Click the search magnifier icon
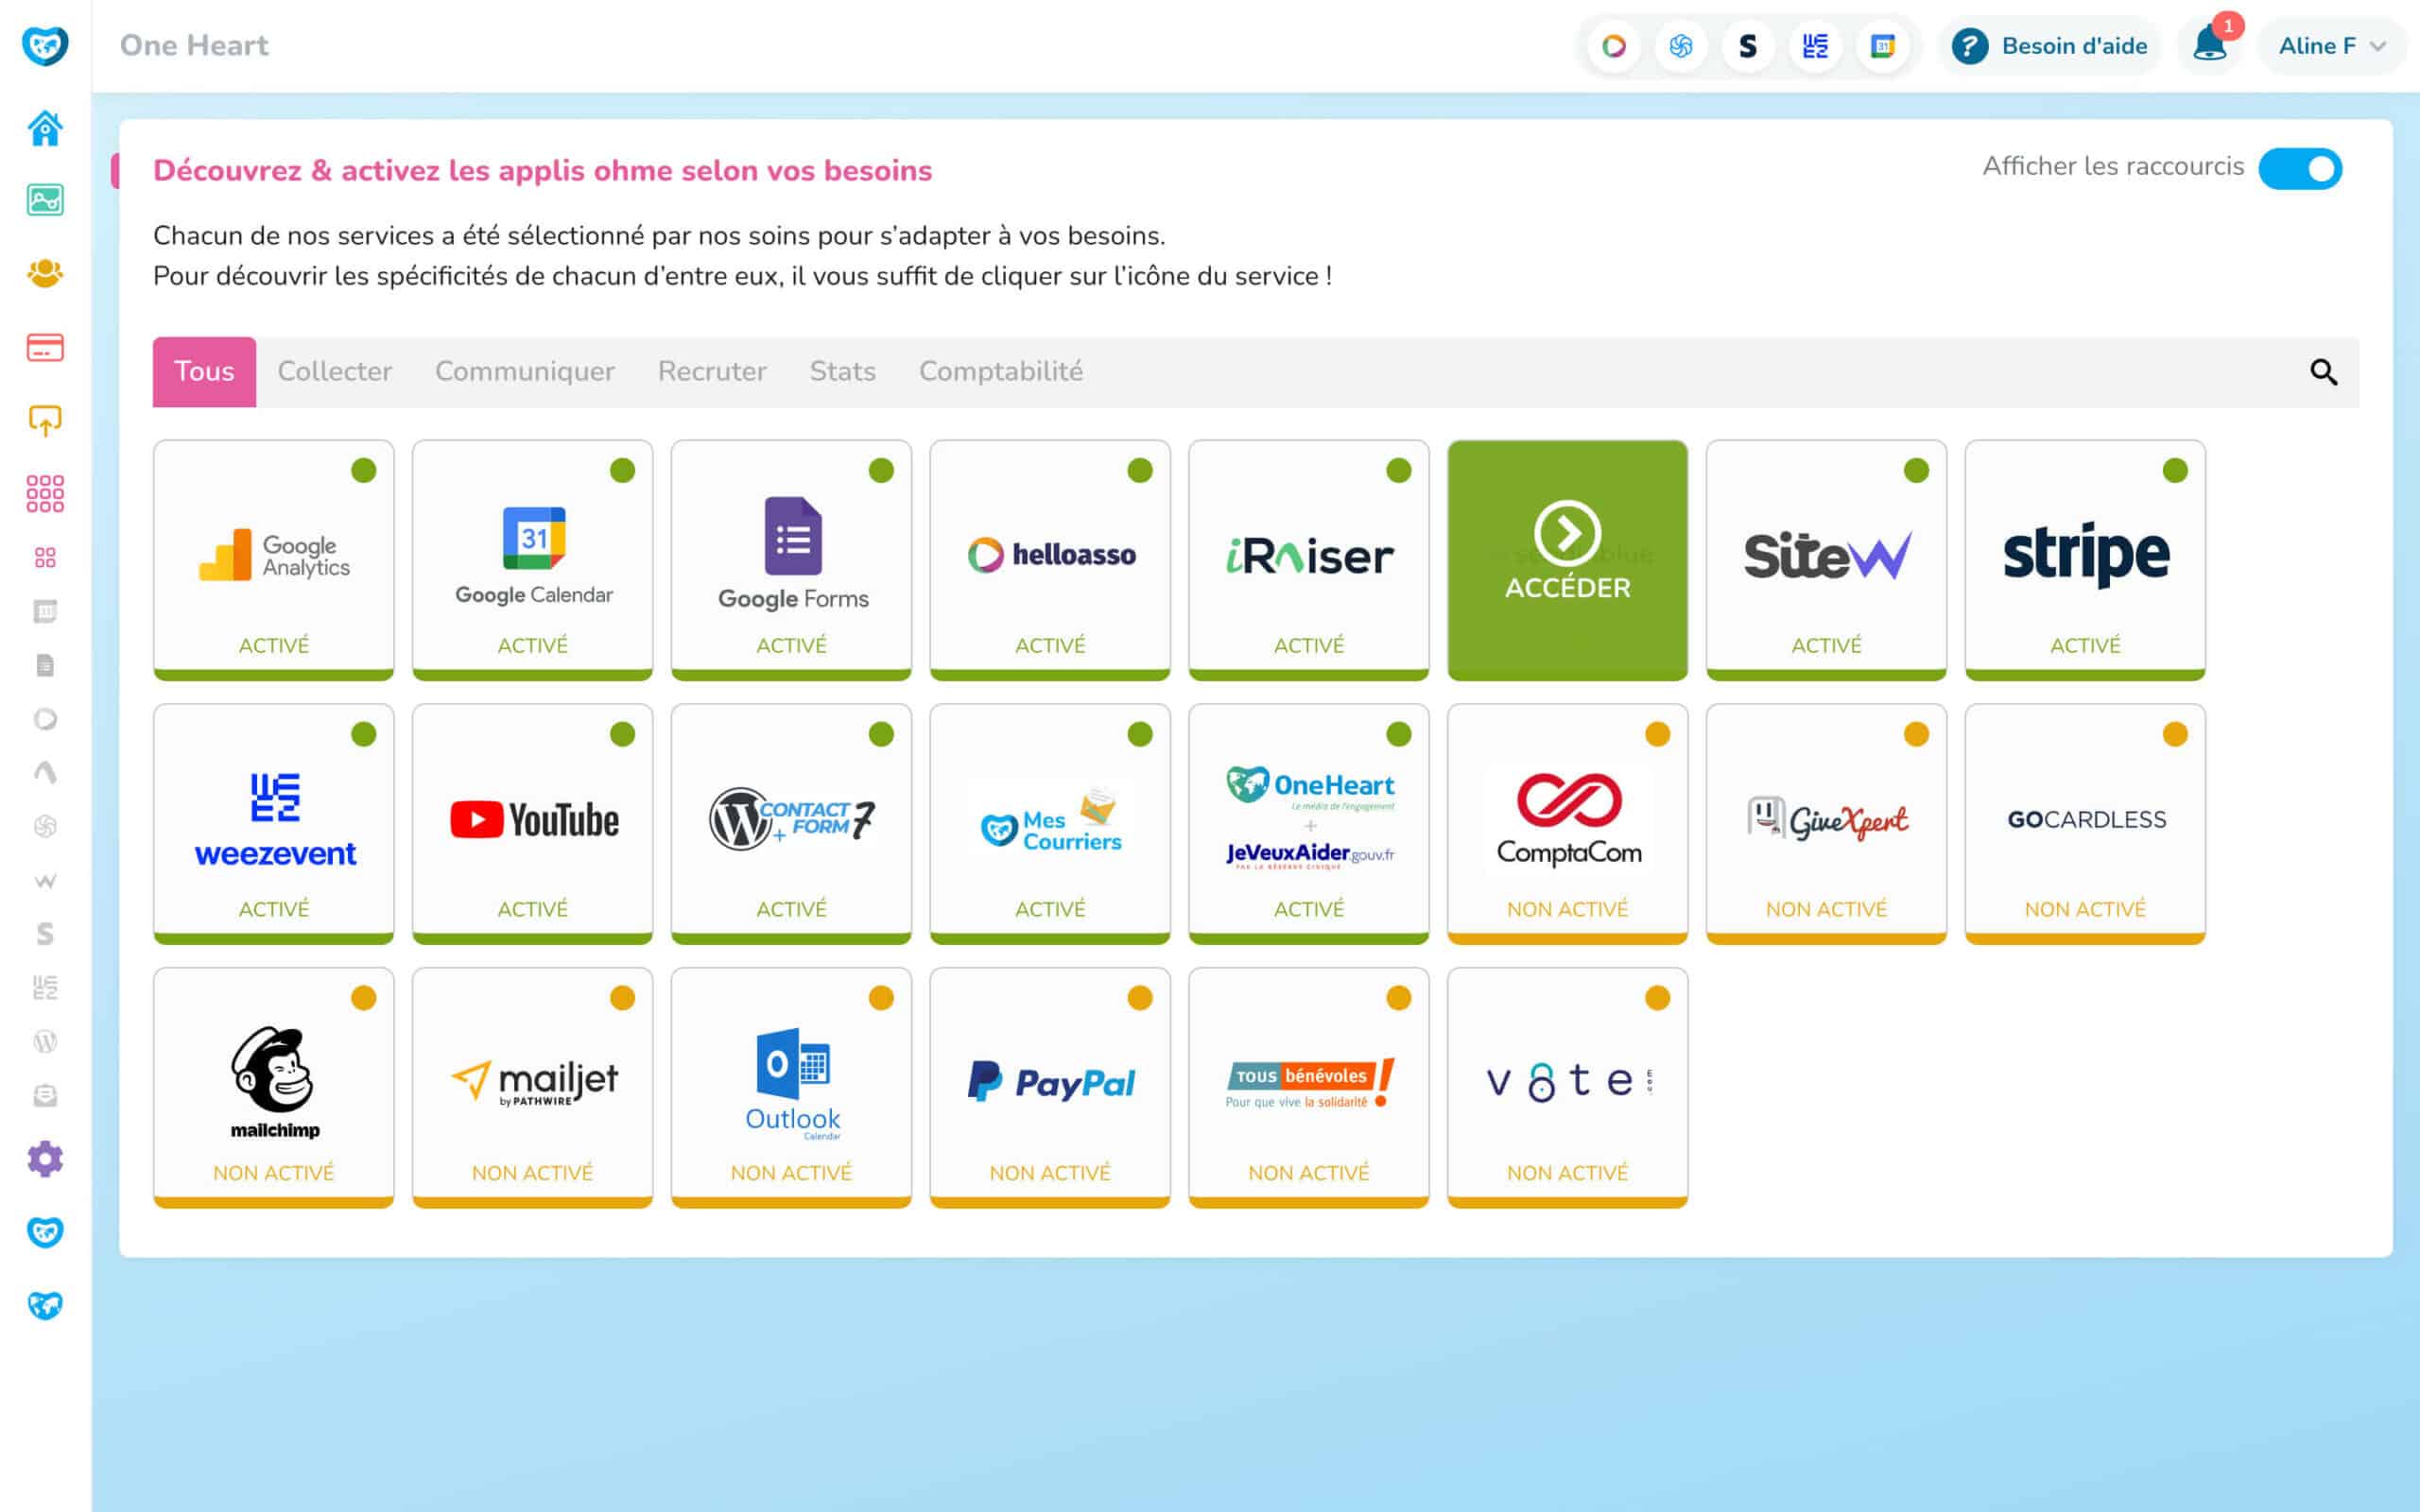 tap(2323, 372)
